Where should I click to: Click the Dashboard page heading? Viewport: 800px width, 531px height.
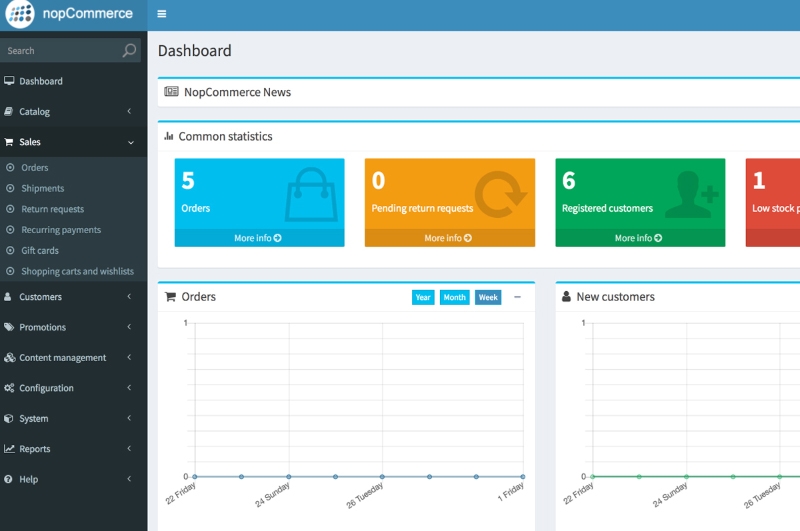[x=194, y=50]
